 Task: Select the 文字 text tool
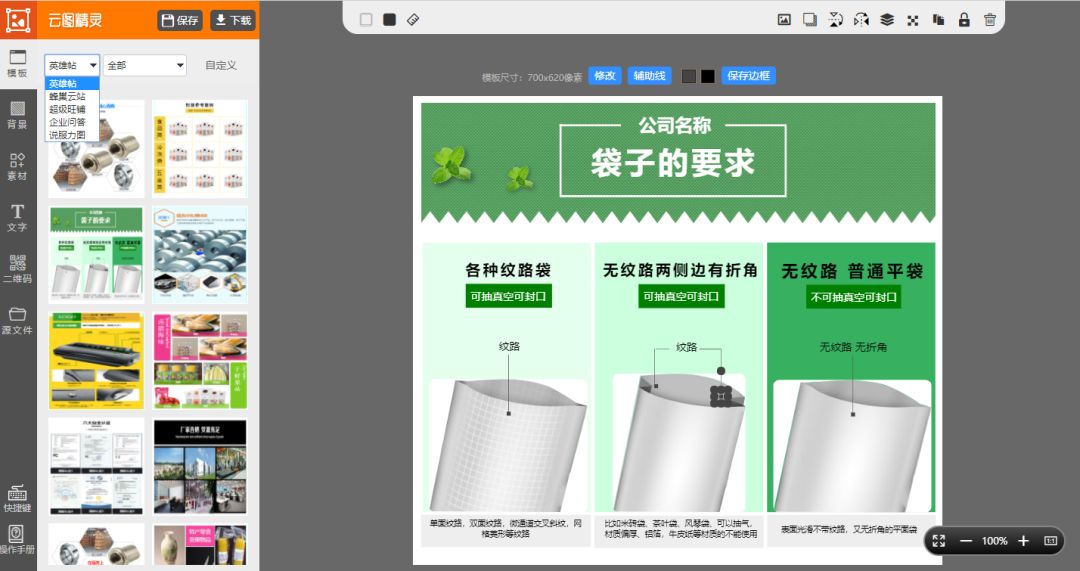17,218
